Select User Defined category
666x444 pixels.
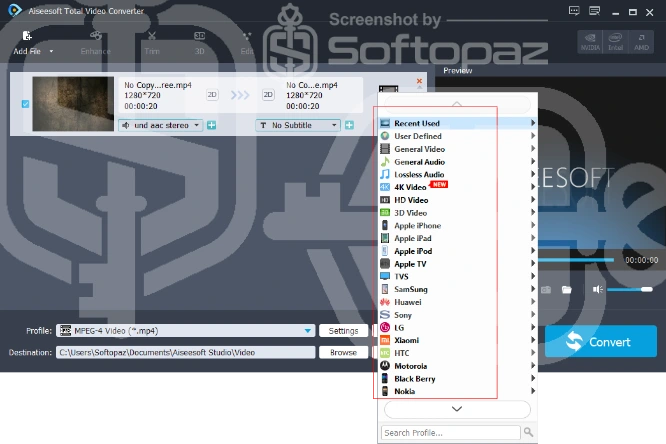(x=457, y=136)
